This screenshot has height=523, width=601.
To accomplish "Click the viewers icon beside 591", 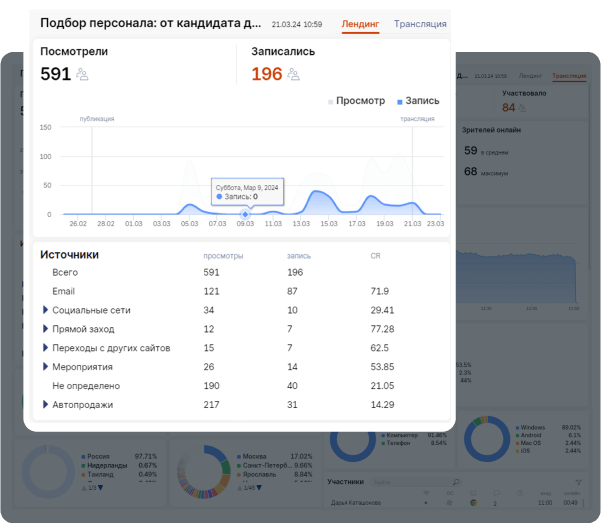I will (83, 74).
